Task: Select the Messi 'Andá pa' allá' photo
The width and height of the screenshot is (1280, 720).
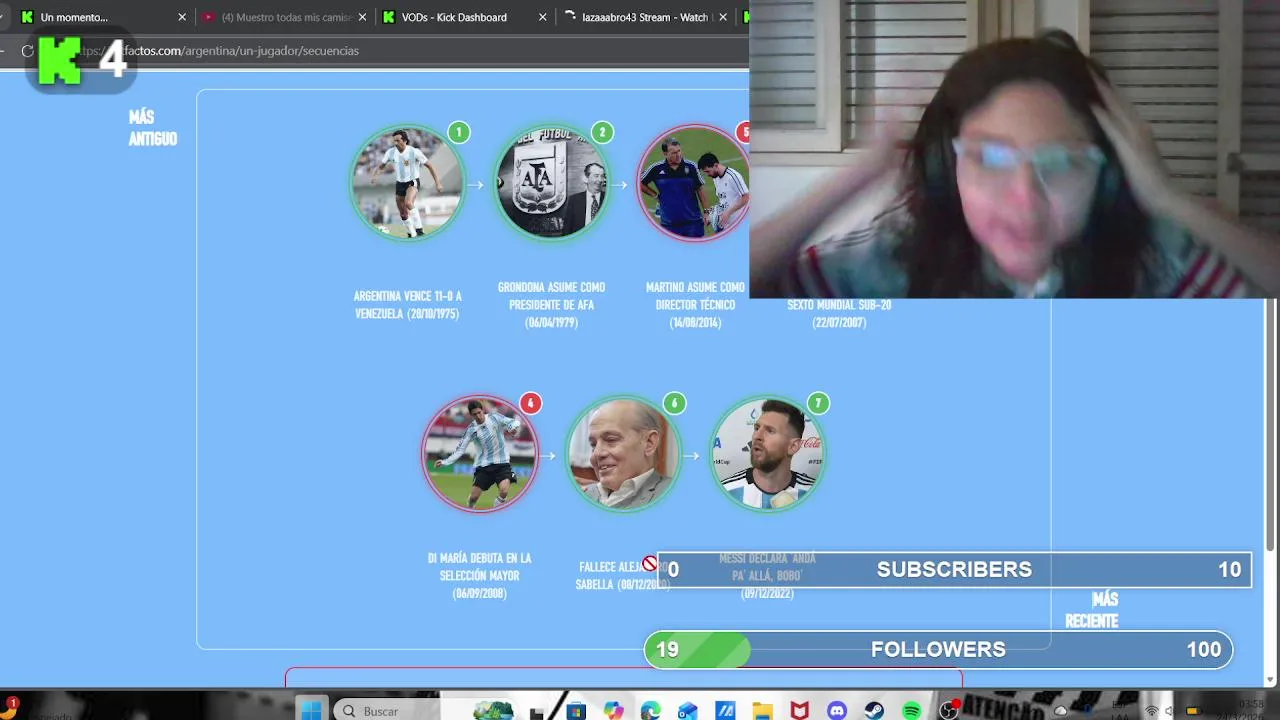Action: click(x=767, y=454)
